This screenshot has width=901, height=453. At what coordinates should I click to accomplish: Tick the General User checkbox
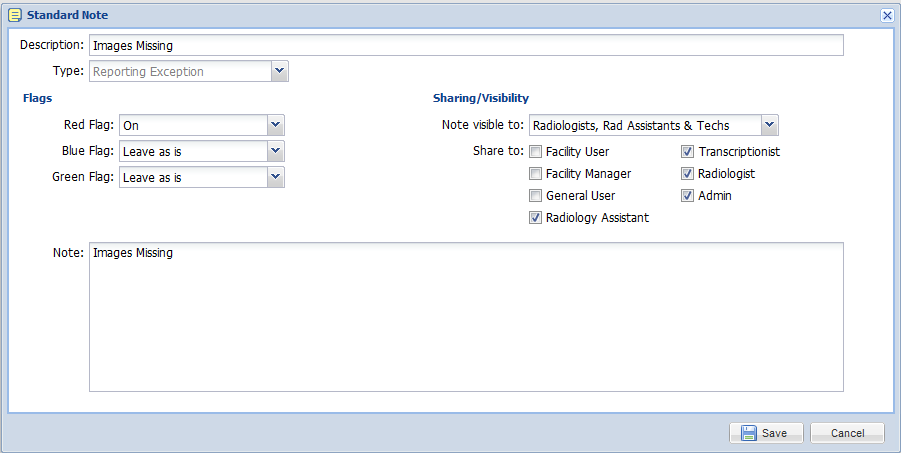click(536, 195)
